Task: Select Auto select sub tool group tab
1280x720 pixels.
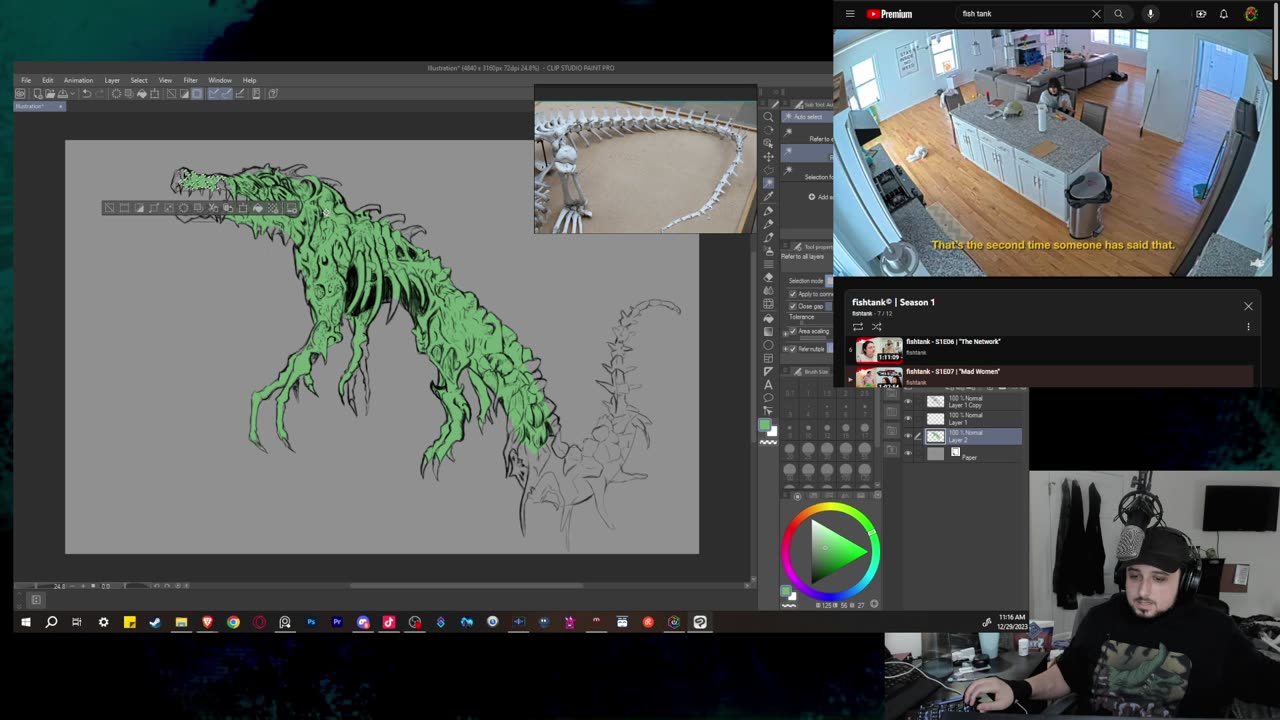Action: click(x=808, y=117)
